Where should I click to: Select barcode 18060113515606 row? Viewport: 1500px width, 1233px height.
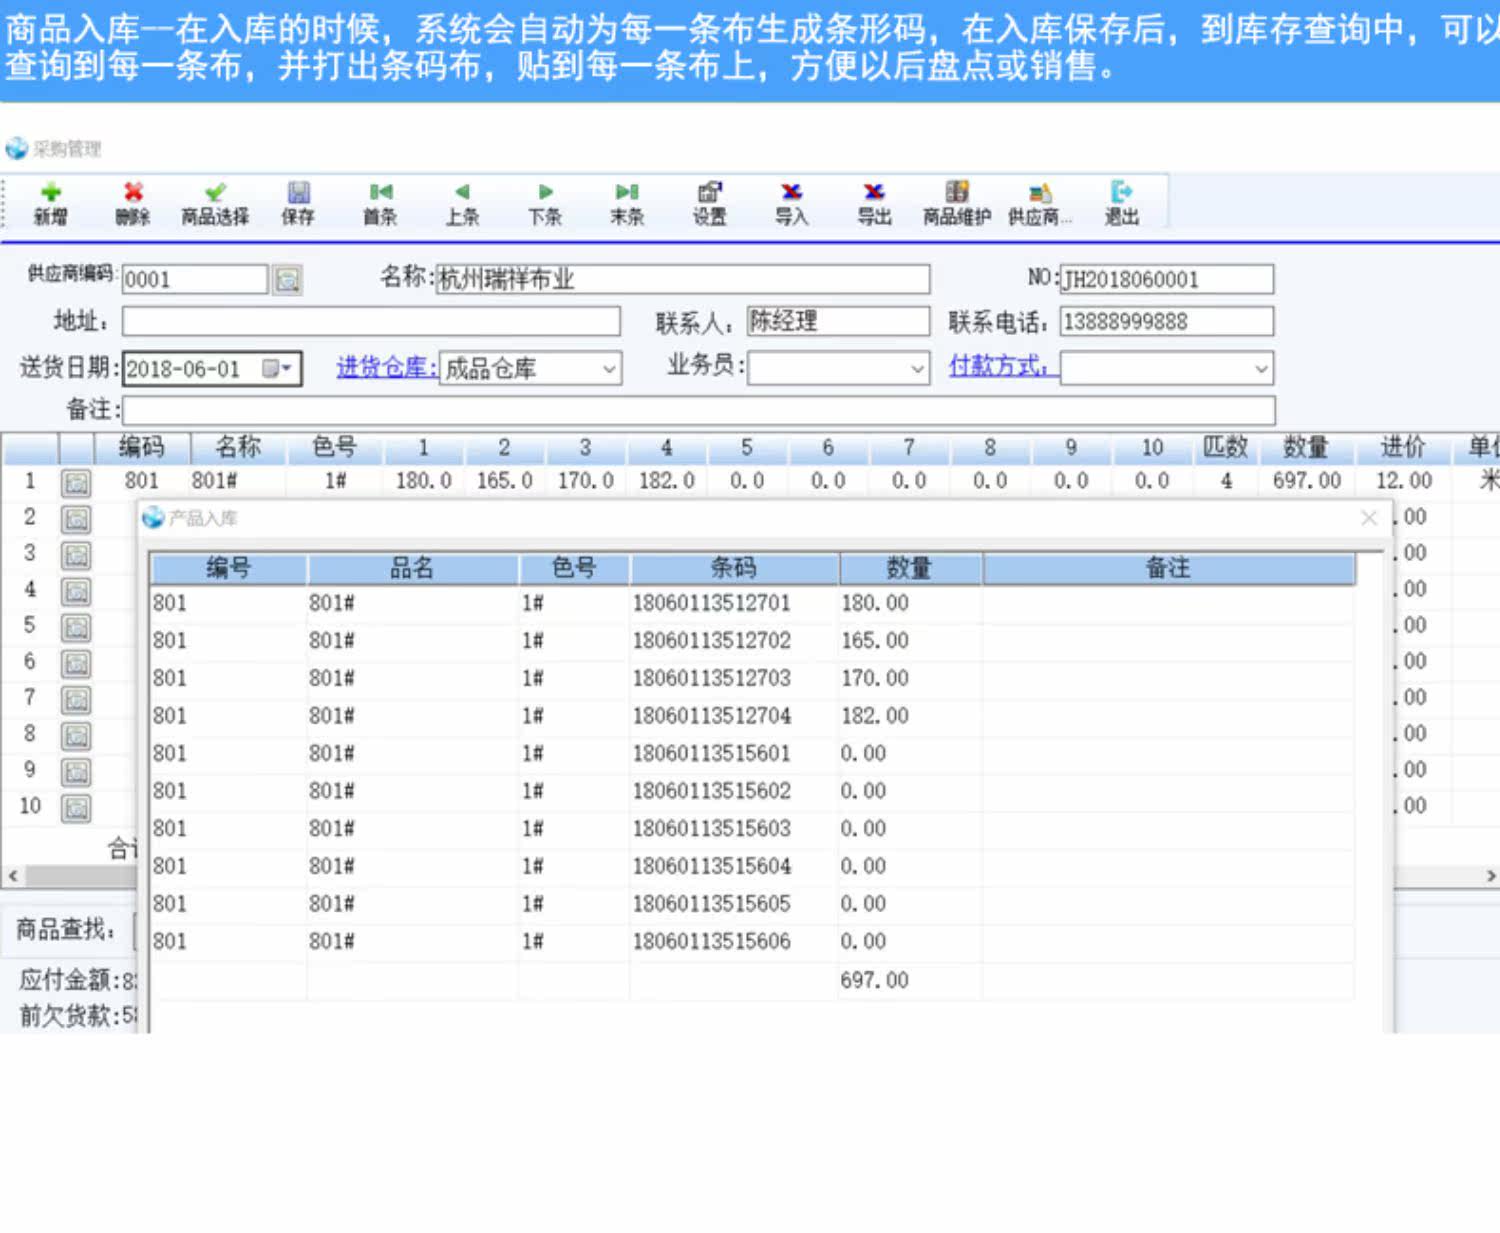pos(752,941)
